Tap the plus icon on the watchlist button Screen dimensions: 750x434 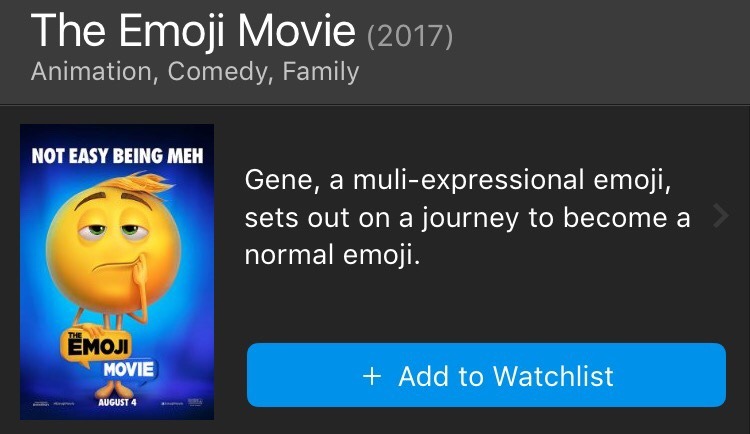tap(372, 376)
